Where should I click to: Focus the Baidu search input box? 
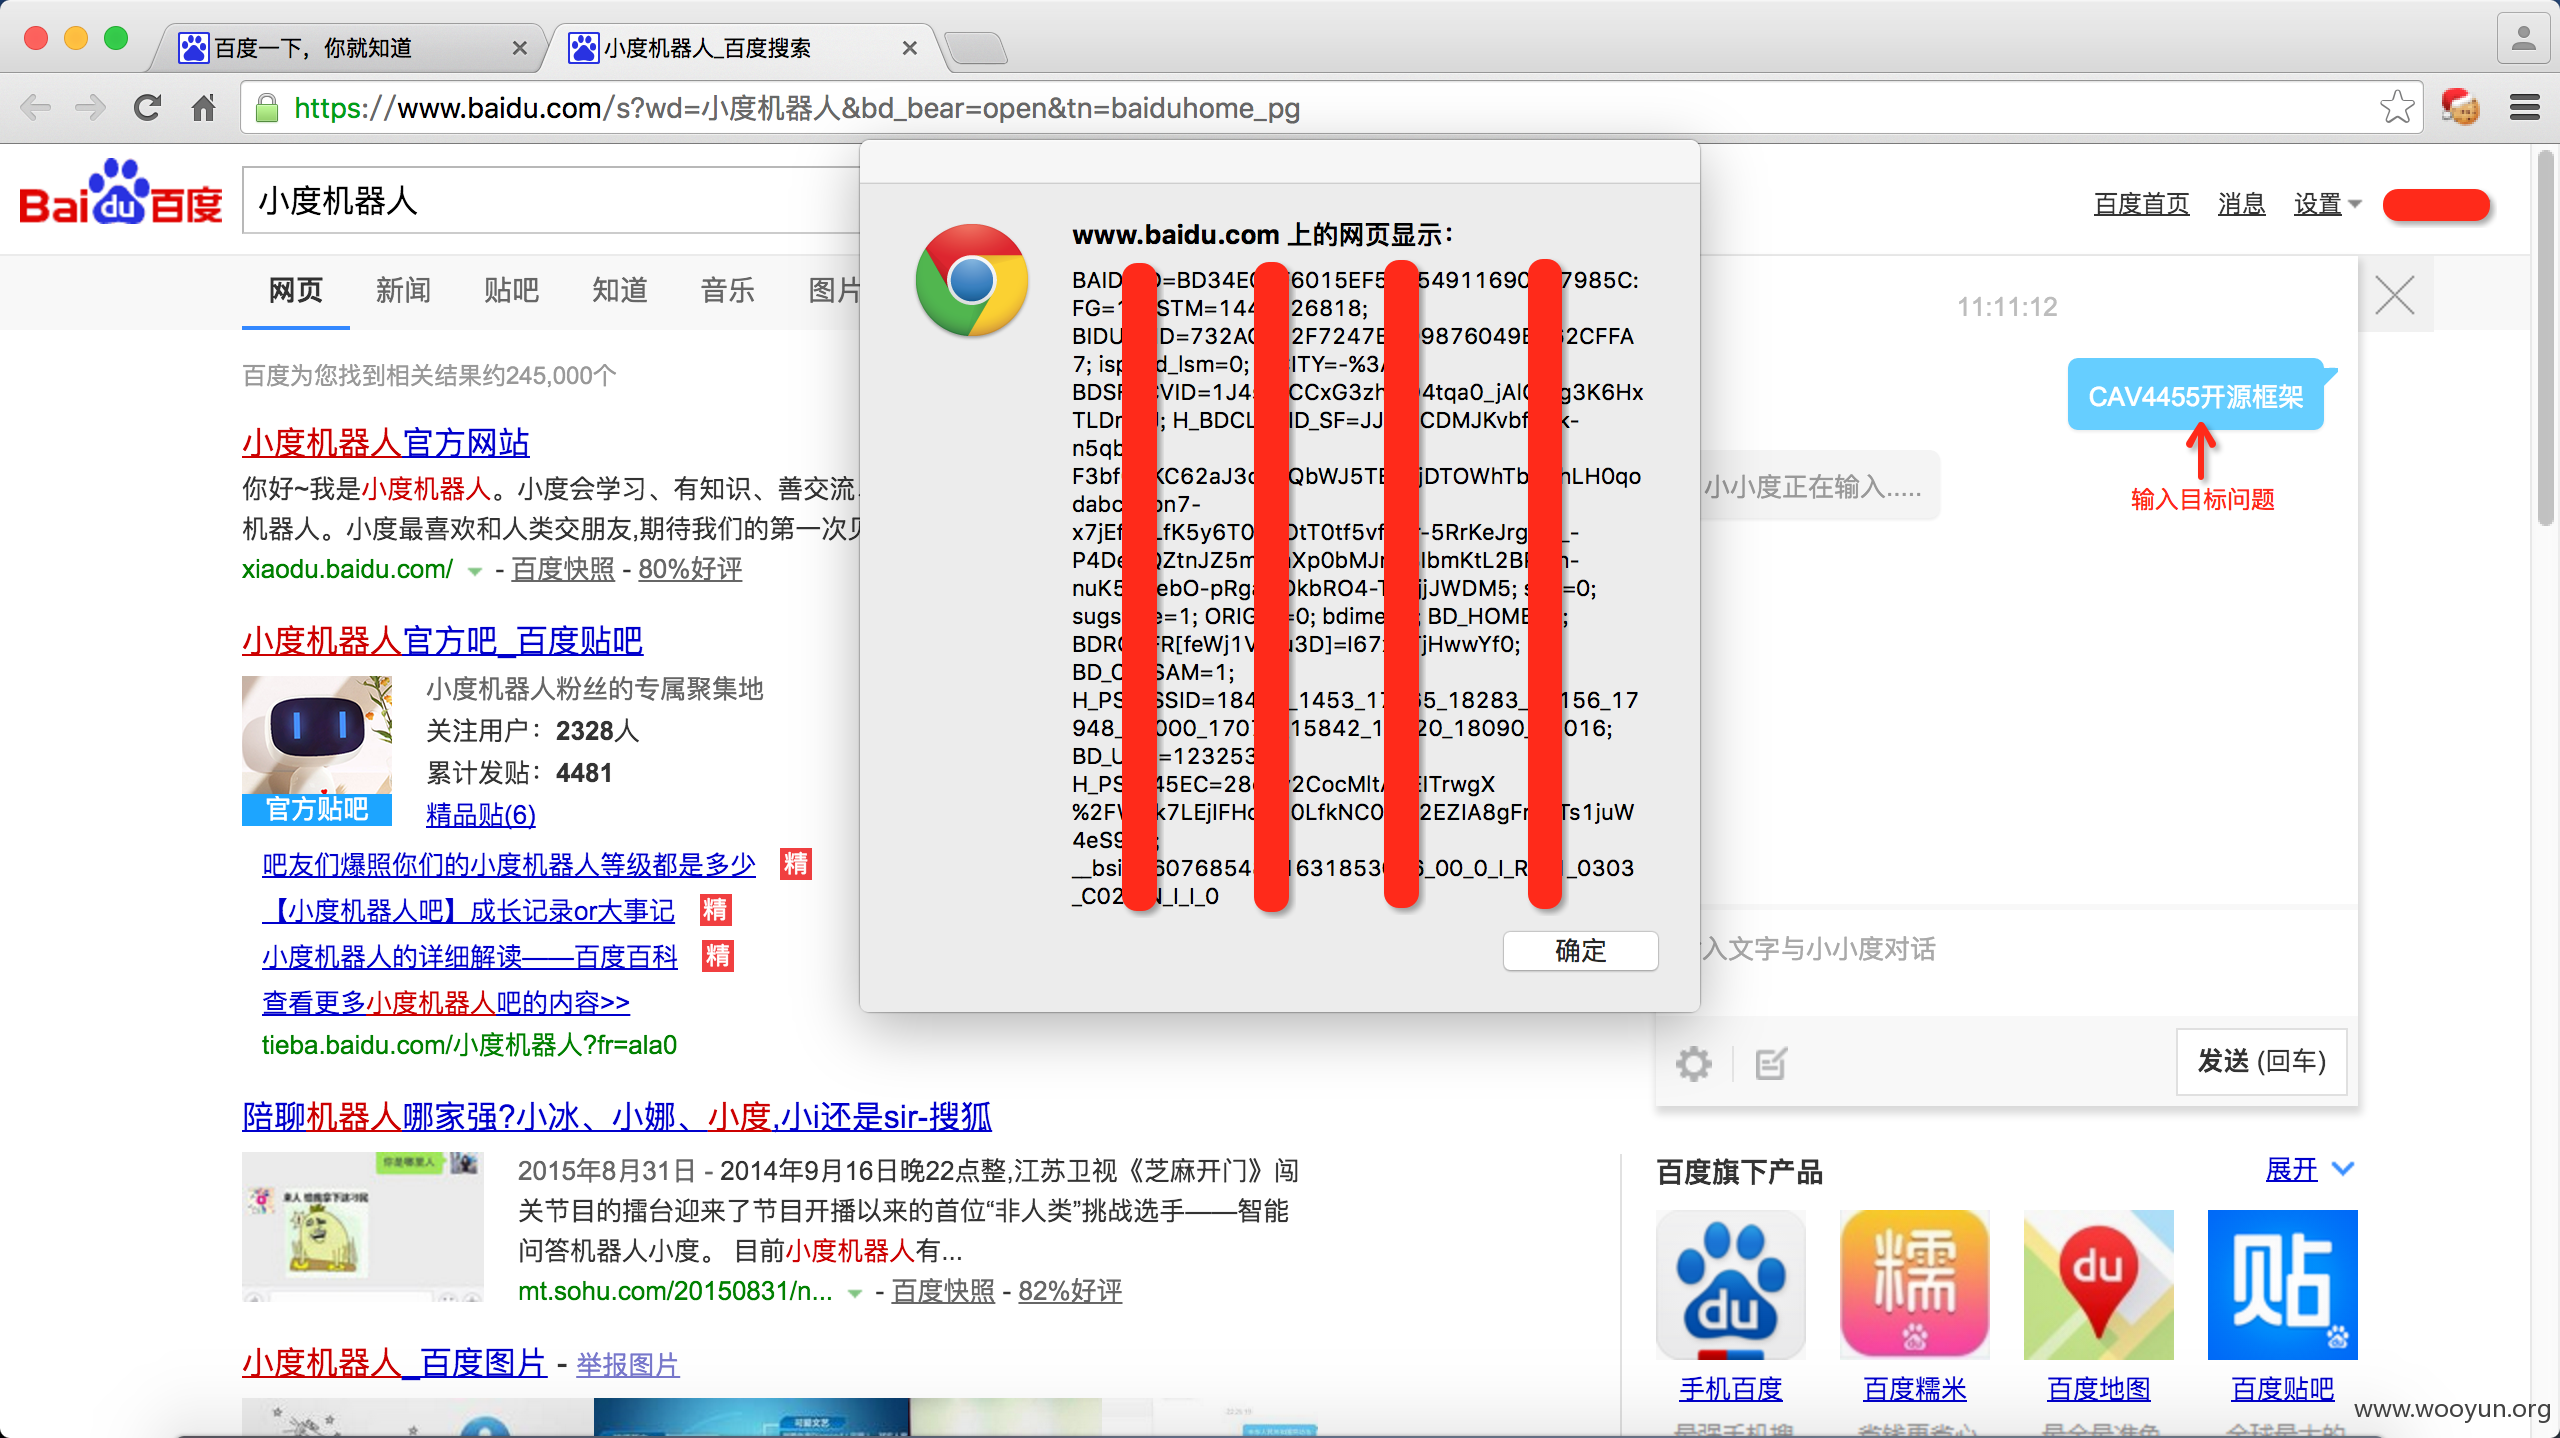coord(550,201)
